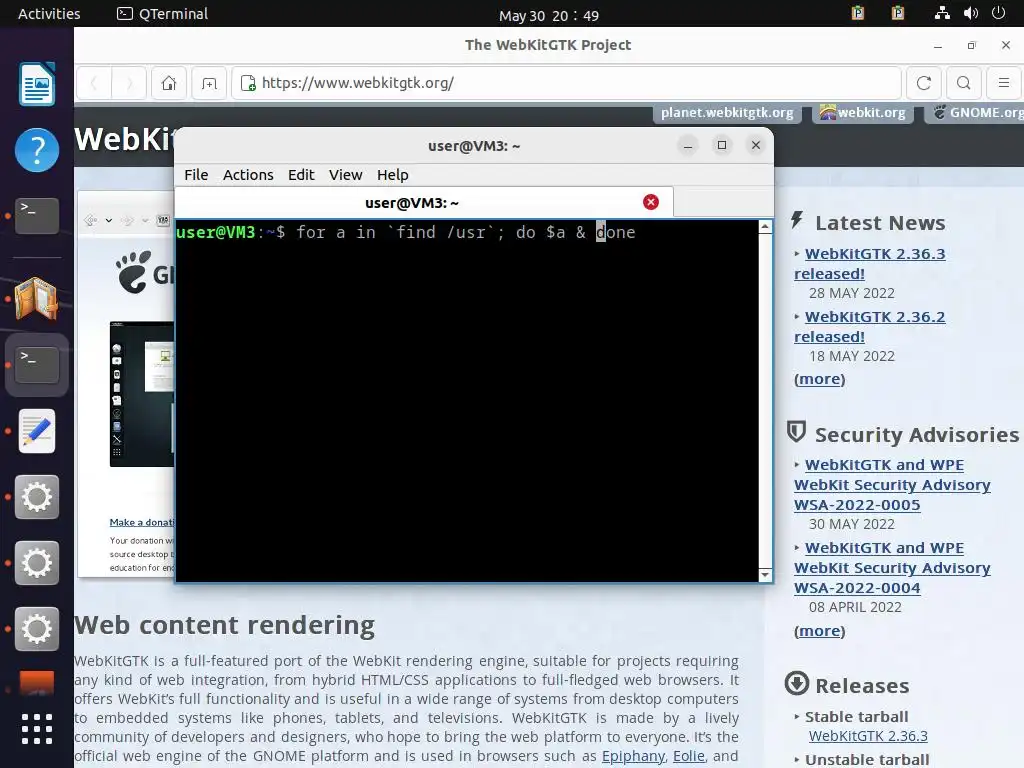The height and width of the screenshot is (768, 1024).
Task: Open the Help menu in QTerminal
Action: click(x=392, y=175)
